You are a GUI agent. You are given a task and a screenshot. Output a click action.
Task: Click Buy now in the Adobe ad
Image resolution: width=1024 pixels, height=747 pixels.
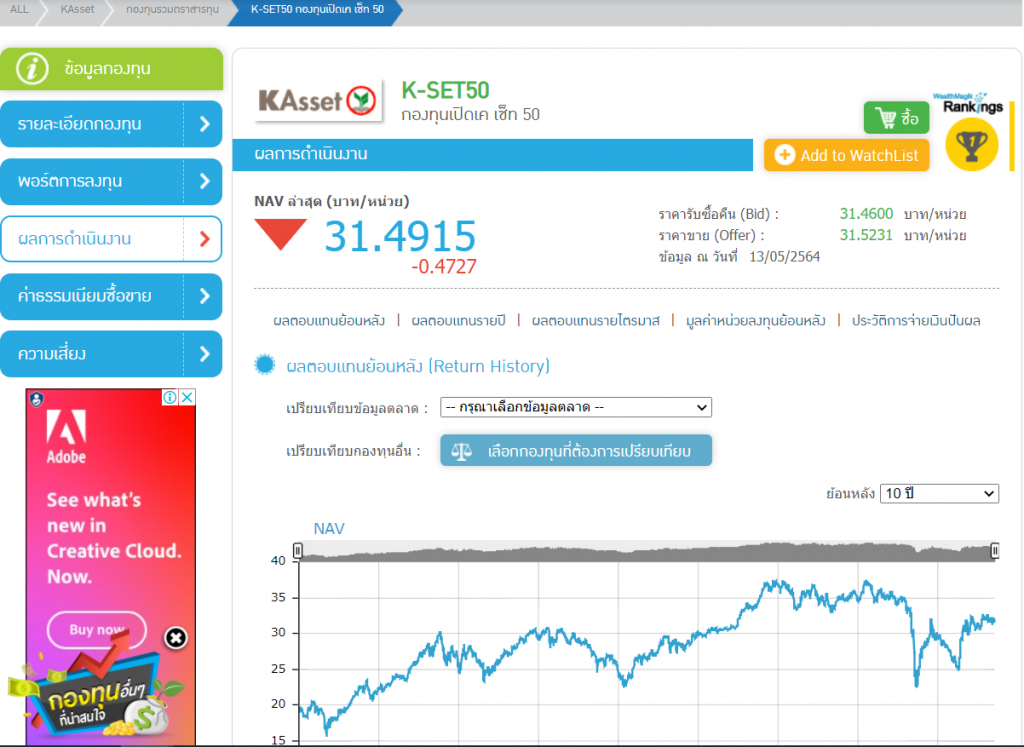[97, 629]
